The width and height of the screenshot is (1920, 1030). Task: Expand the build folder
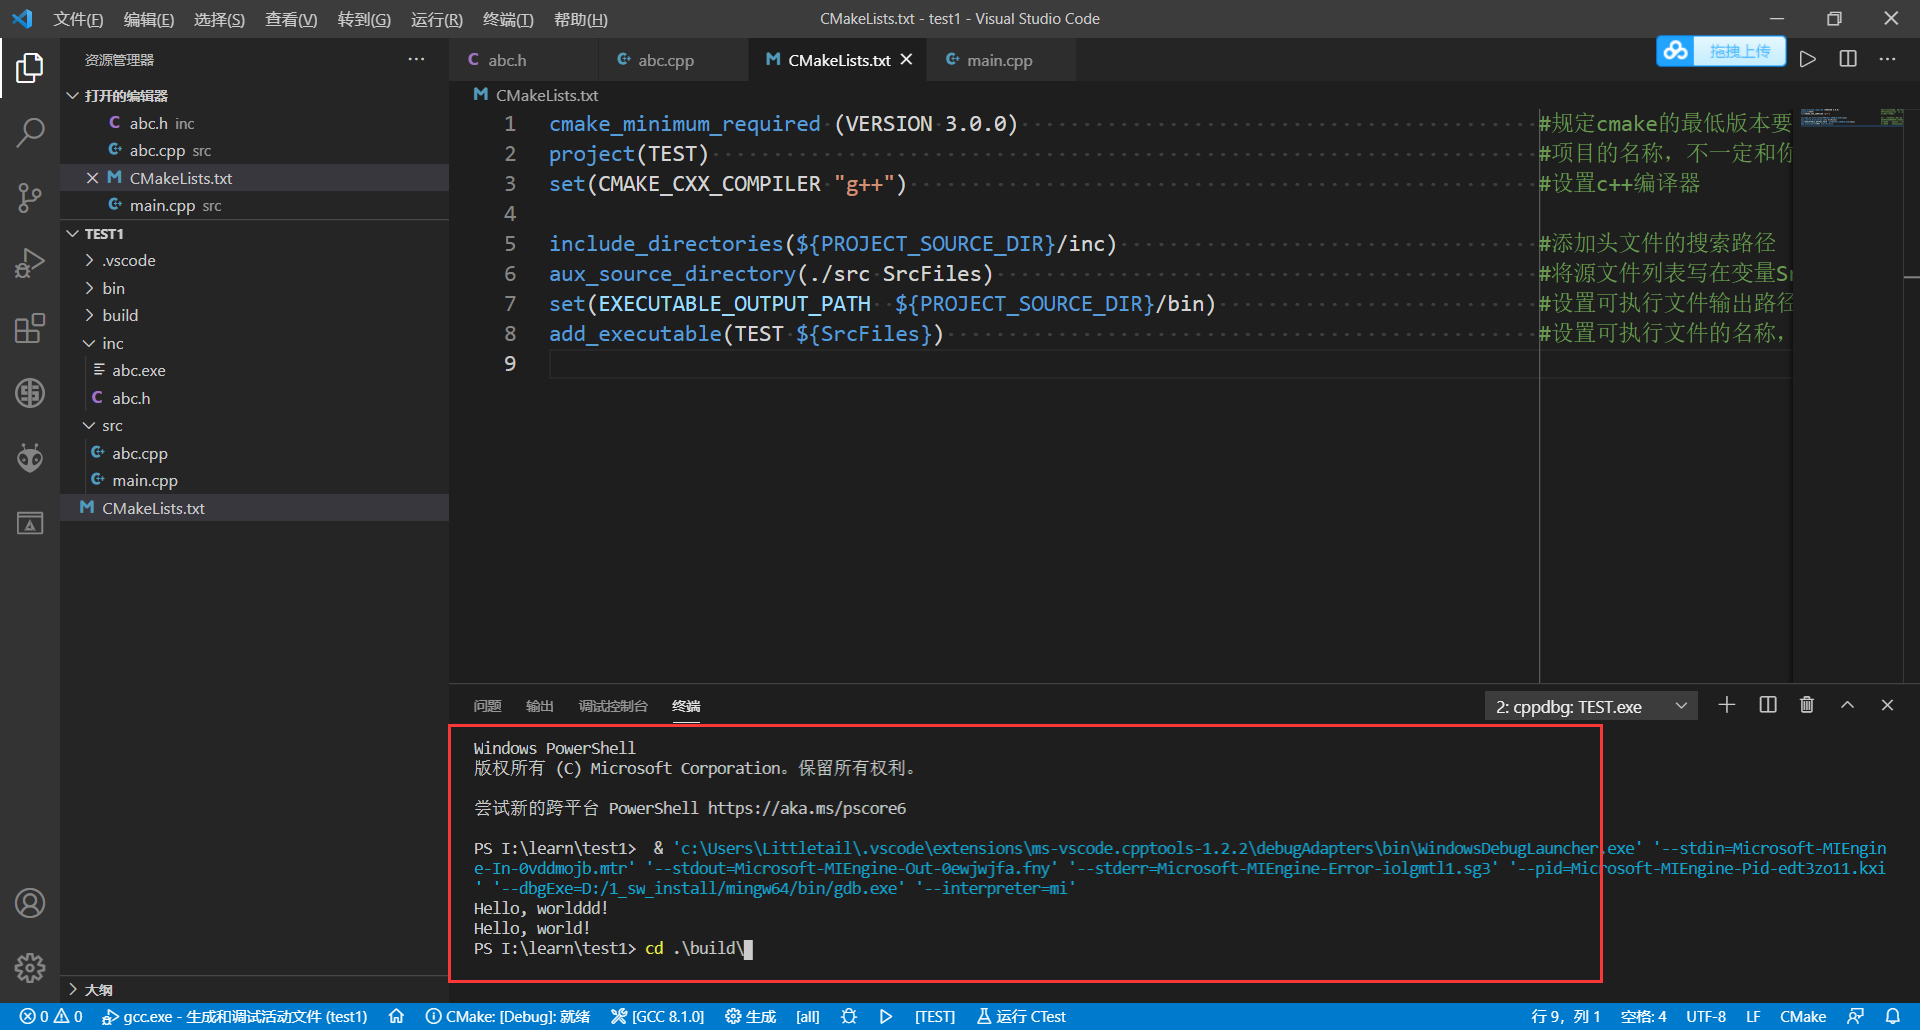tap(254, 316)
